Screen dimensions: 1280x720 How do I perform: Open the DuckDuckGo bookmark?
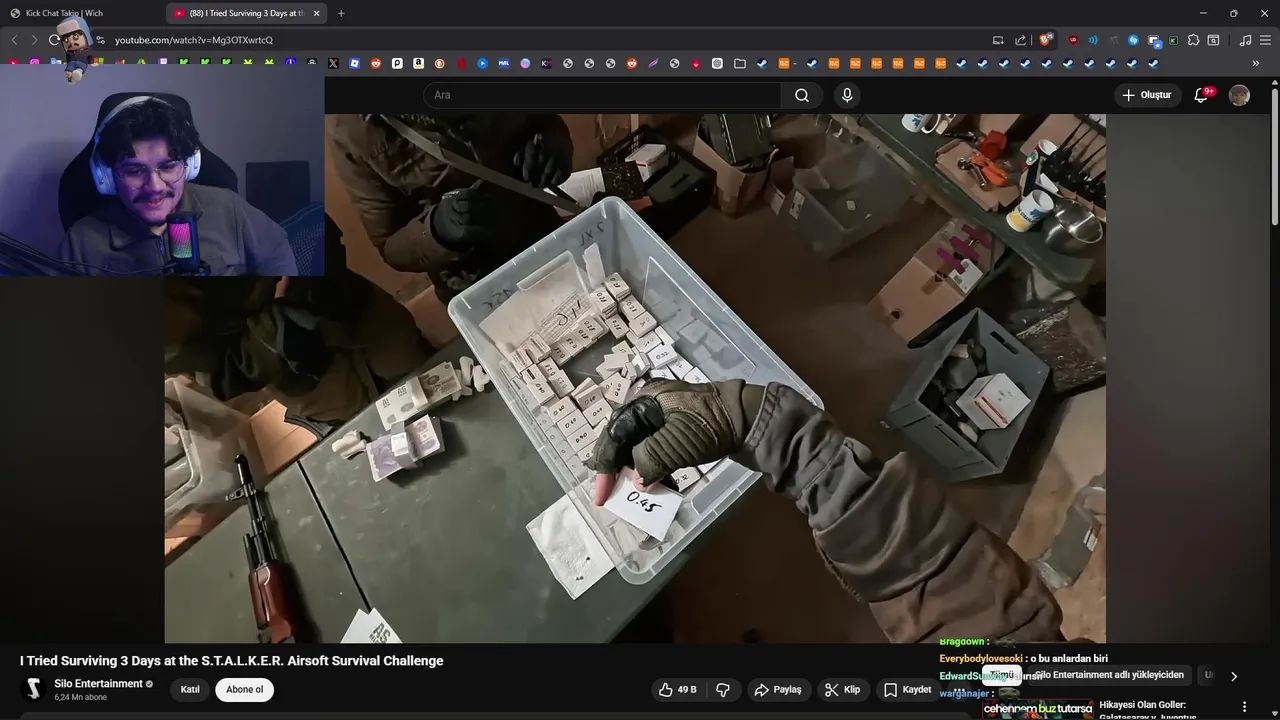point(439,63)
